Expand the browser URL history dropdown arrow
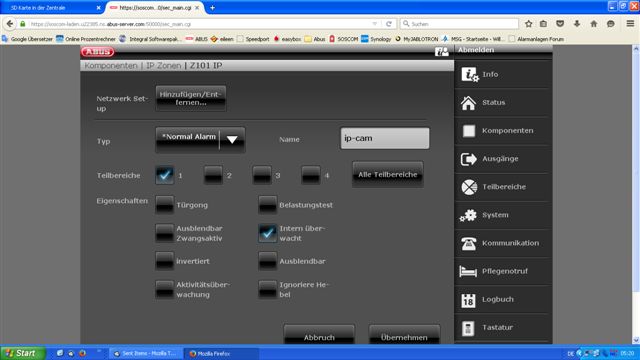This screenshot has width=640, height=360. tap(374, 24)
